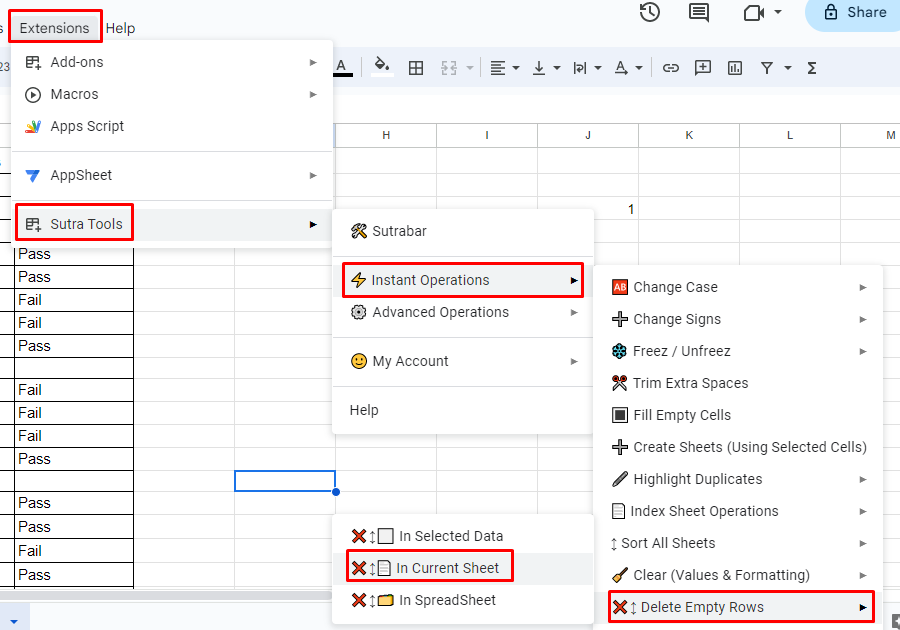
Task: Select column I header
Action: [487, 135]
